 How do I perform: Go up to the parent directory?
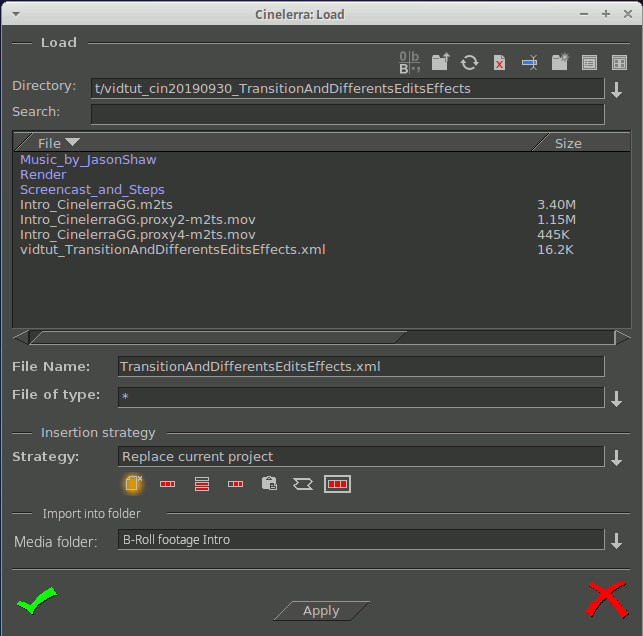(439, 62)
